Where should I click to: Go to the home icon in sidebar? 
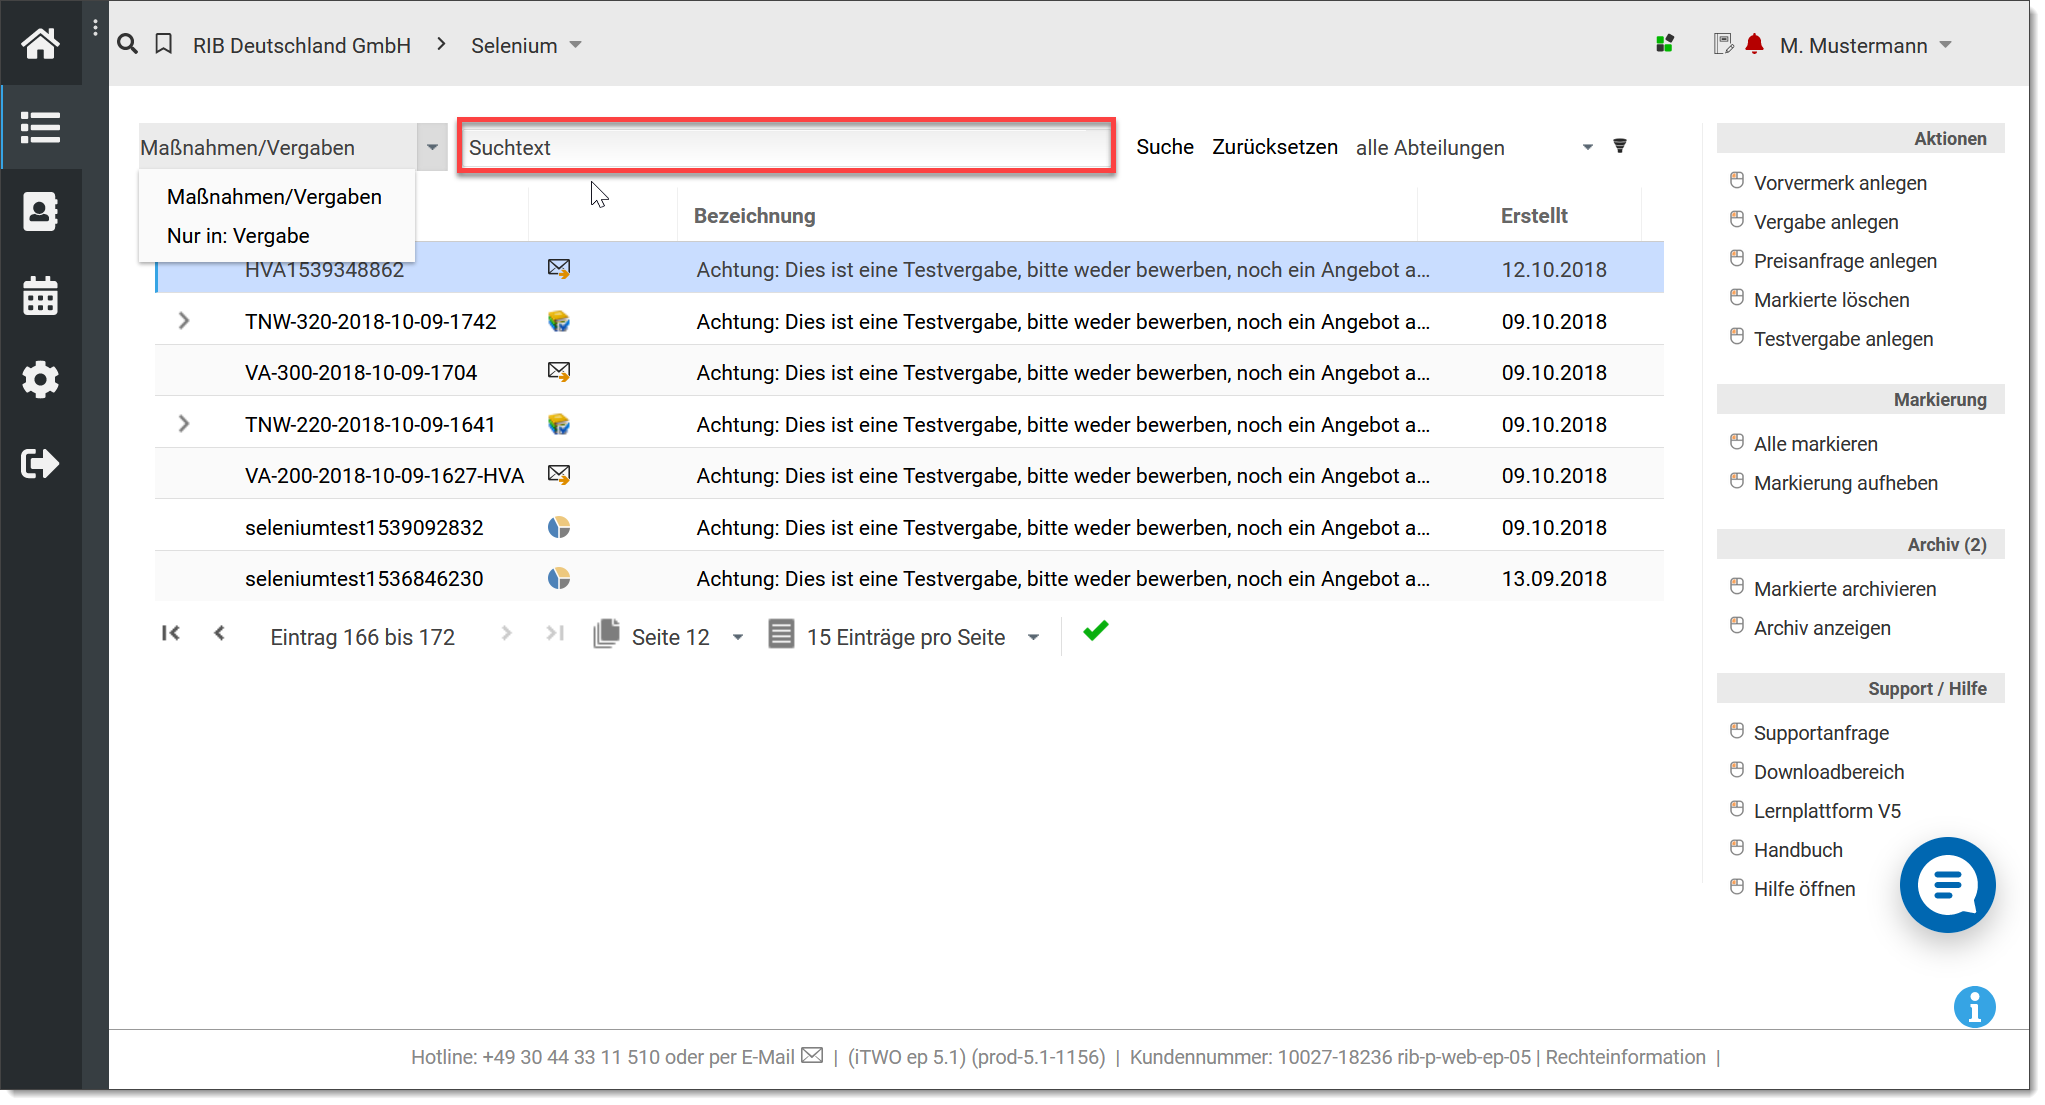[40, 43]
